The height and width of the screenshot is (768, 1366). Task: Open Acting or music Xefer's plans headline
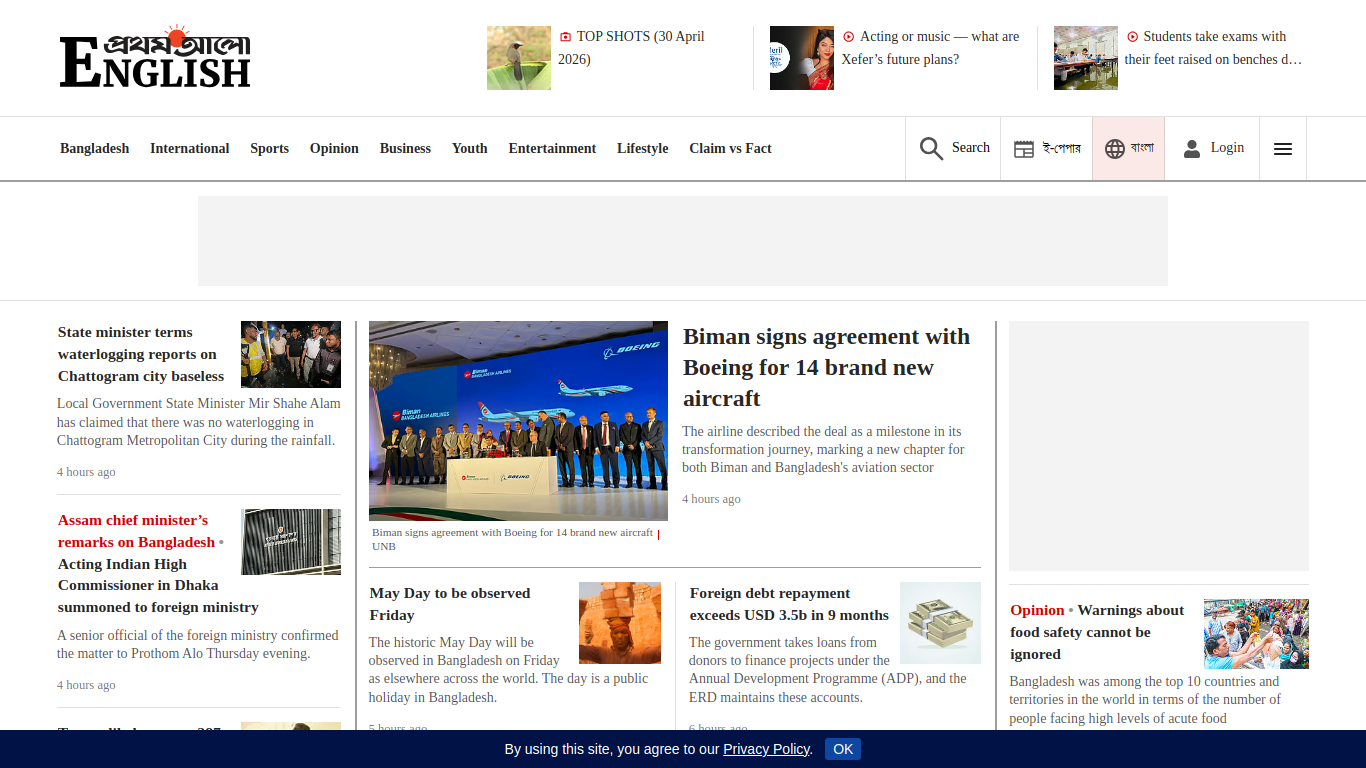(931, 48)
